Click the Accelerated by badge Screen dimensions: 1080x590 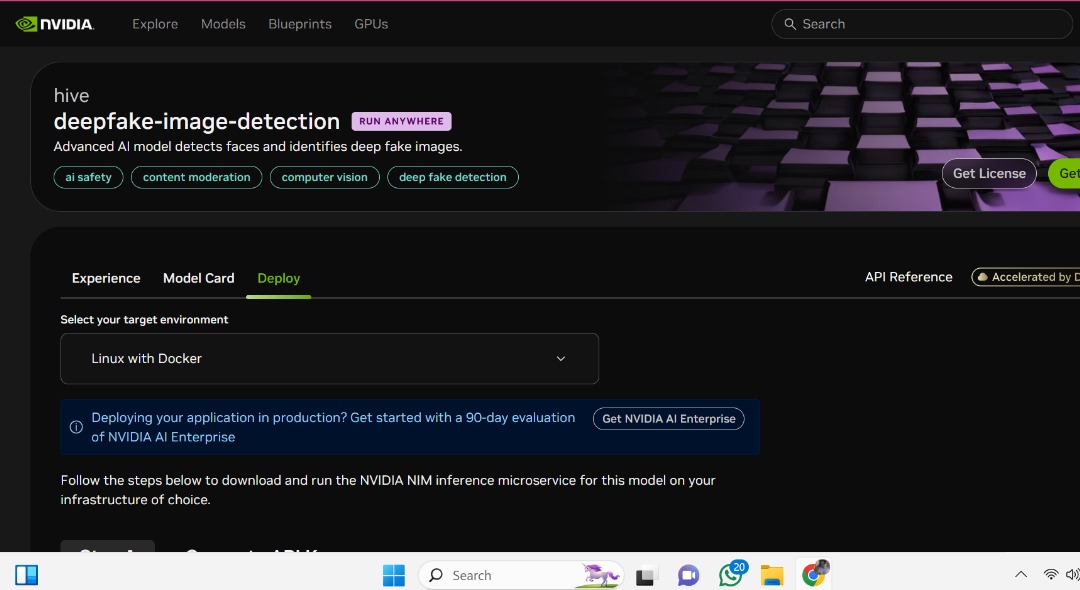point(1026,277)
